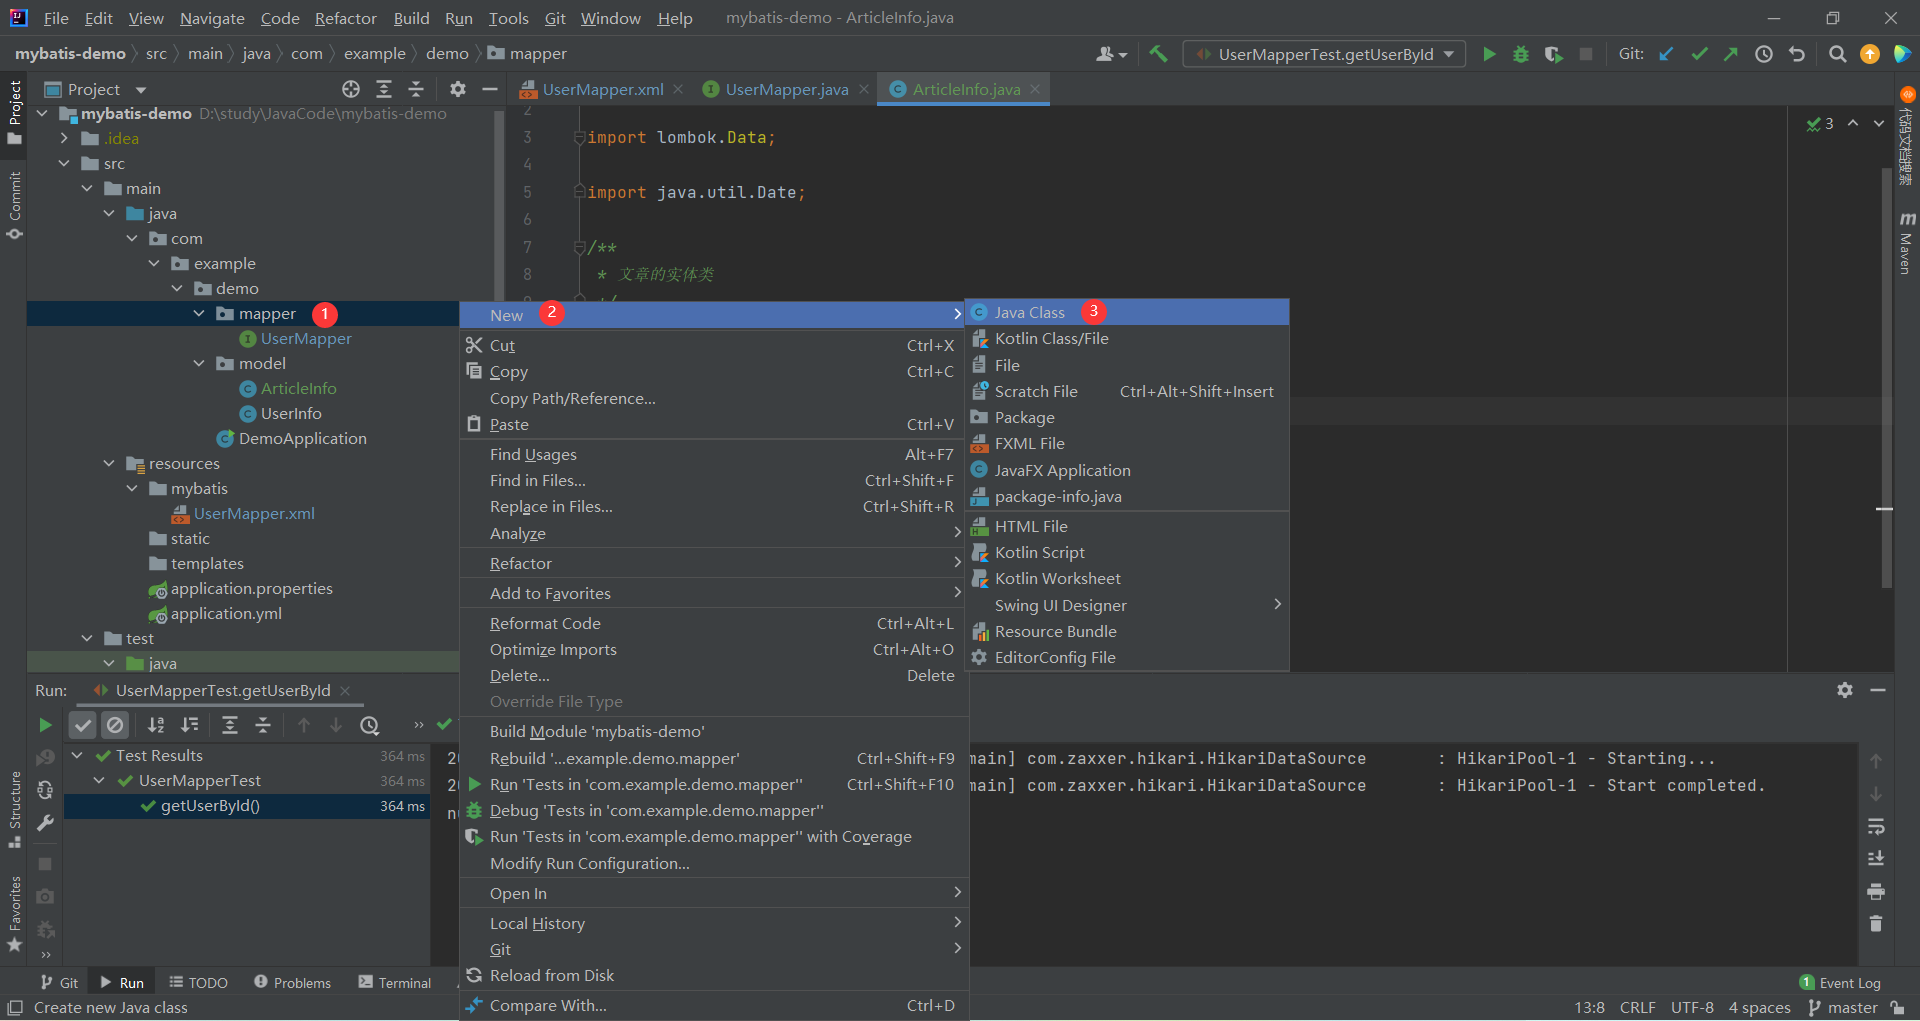Select opened file locate target icon in Project panel
Image resolution: width=1920 pixels, height=1021 pixels.
point(351,89)
